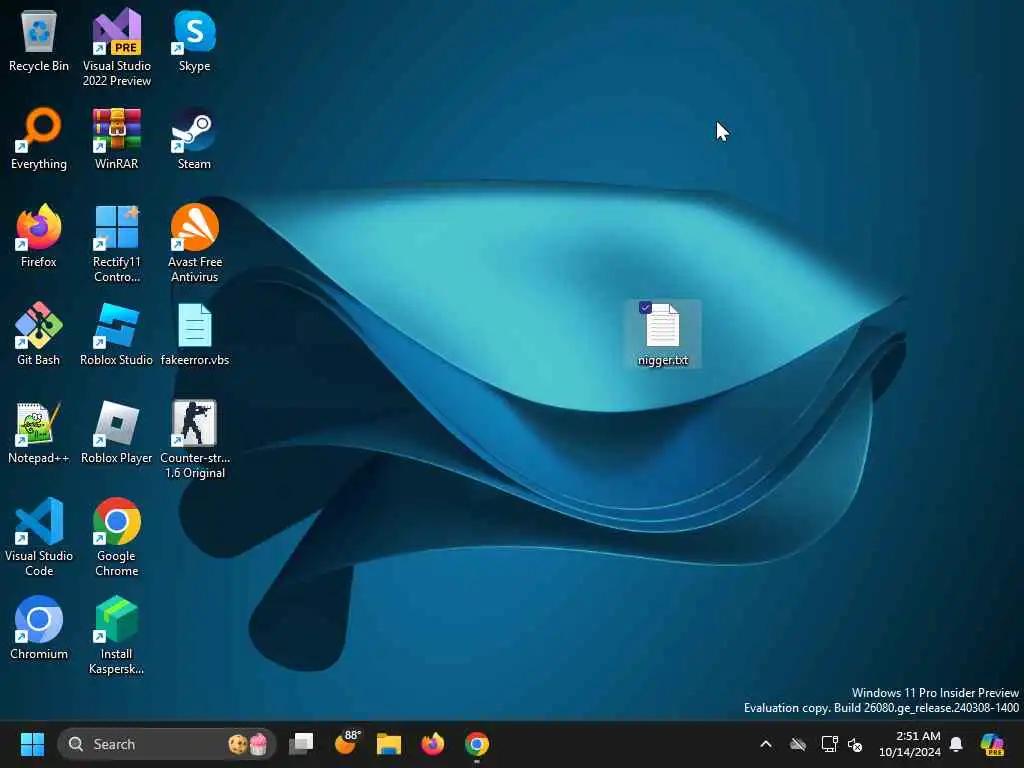The width and height of the screenshot is (1024, 768).
Task: Open File Explorer from the taskbar
Action: point(389,744)
